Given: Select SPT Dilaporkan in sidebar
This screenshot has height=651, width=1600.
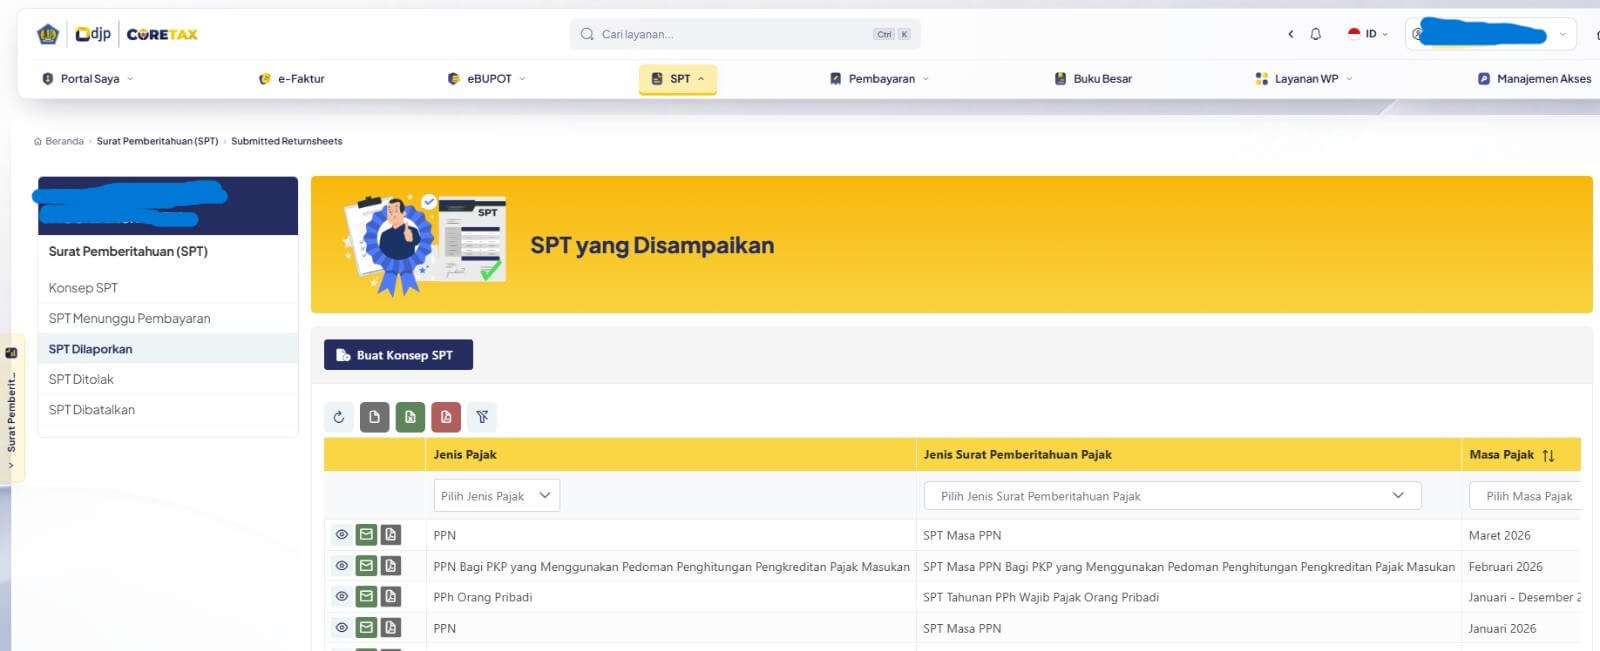Looking at the screenshot, I should coord(168,349).
